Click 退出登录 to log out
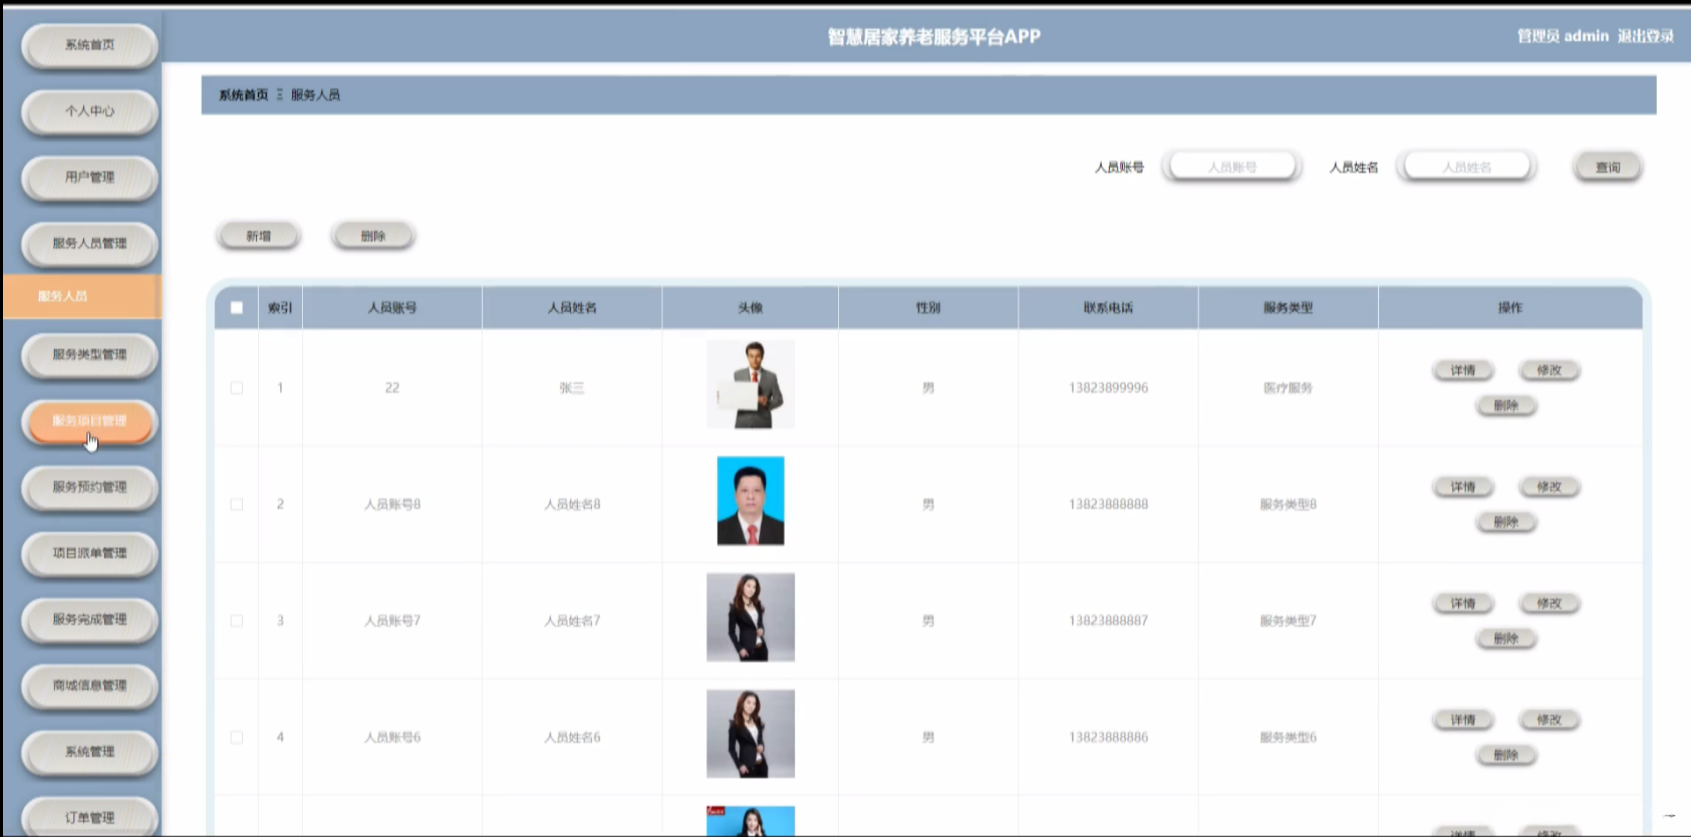1691x837 pixels. click(1645, 36)
